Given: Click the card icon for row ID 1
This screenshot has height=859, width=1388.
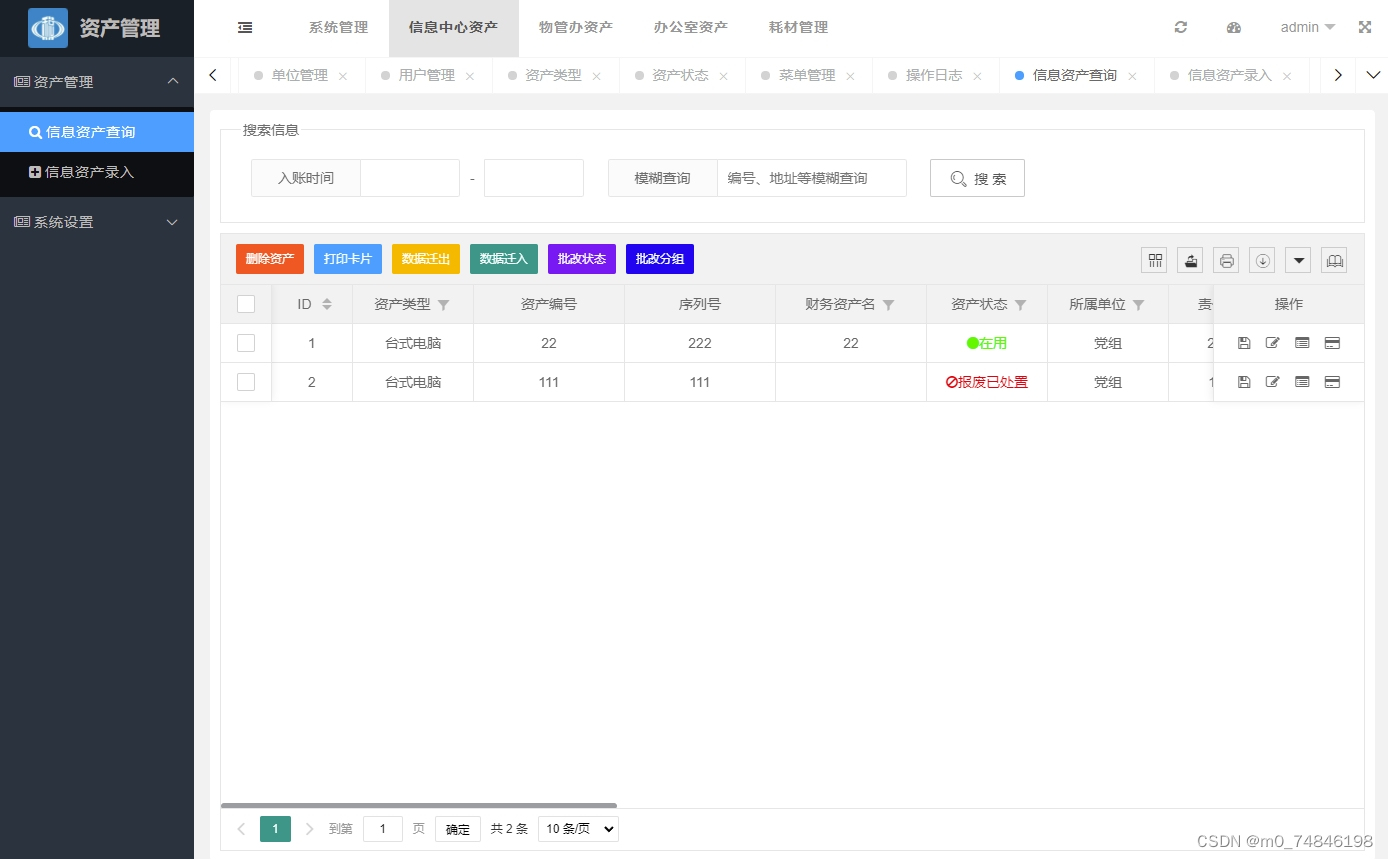Looking at the screenshot, I should tap(1332, 343).
